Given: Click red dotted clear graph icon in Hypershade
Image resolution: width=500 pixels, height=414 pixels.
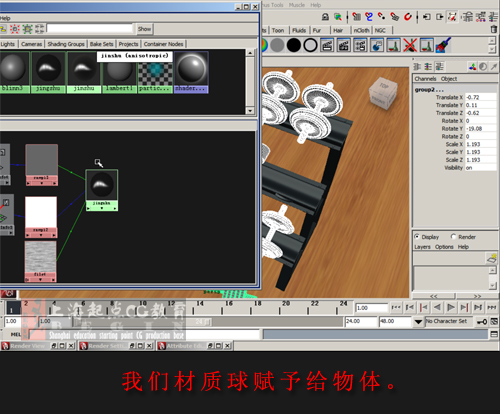Looking at the screenshot, I should (x=15, y=29).
